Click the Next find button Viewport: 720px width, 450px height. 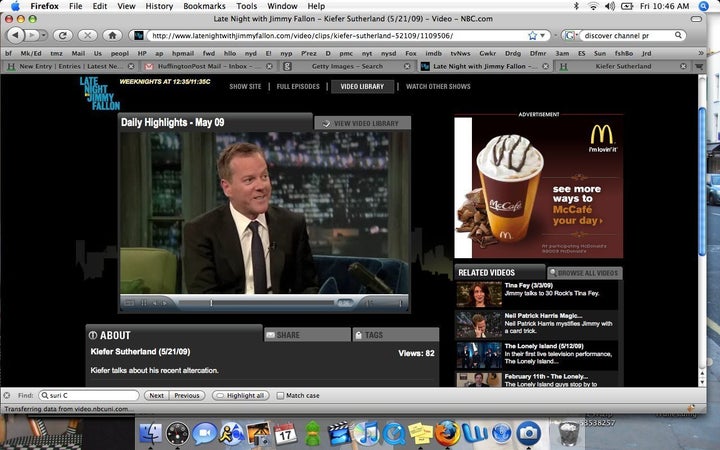click(156, 395)
